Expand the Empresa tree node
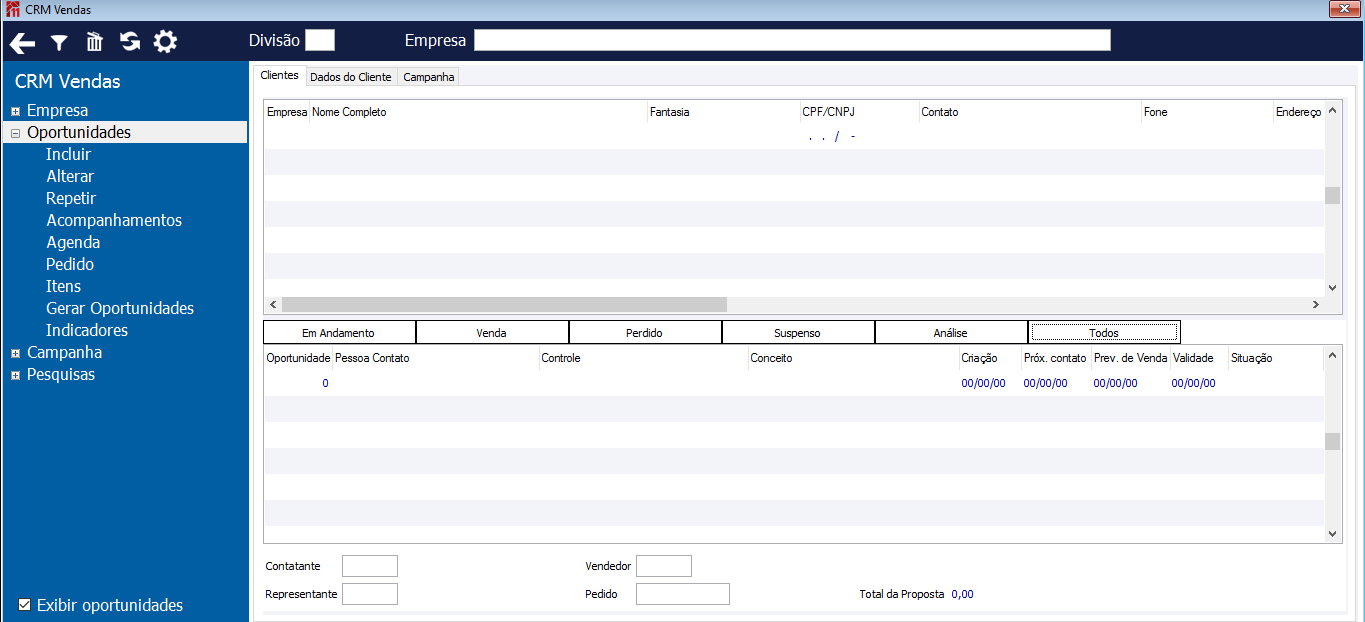 (16, 111)
